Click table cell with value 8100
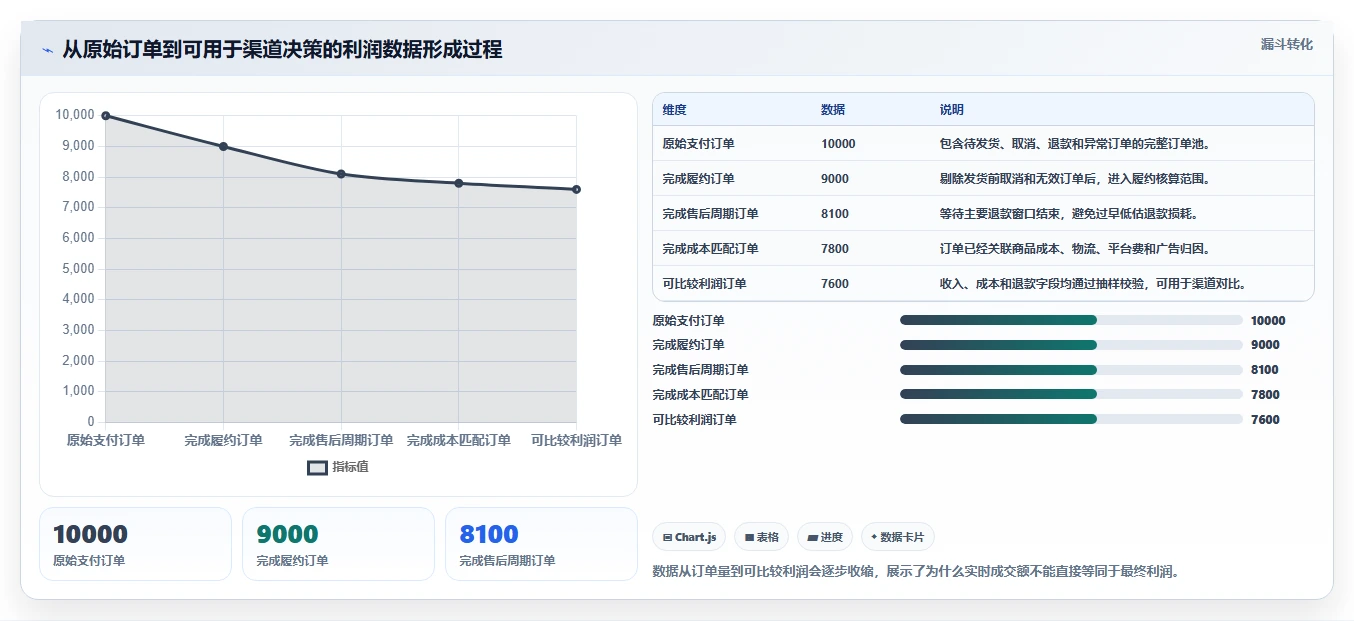This screenshot has height=621, width=1354. coord(835,214)
